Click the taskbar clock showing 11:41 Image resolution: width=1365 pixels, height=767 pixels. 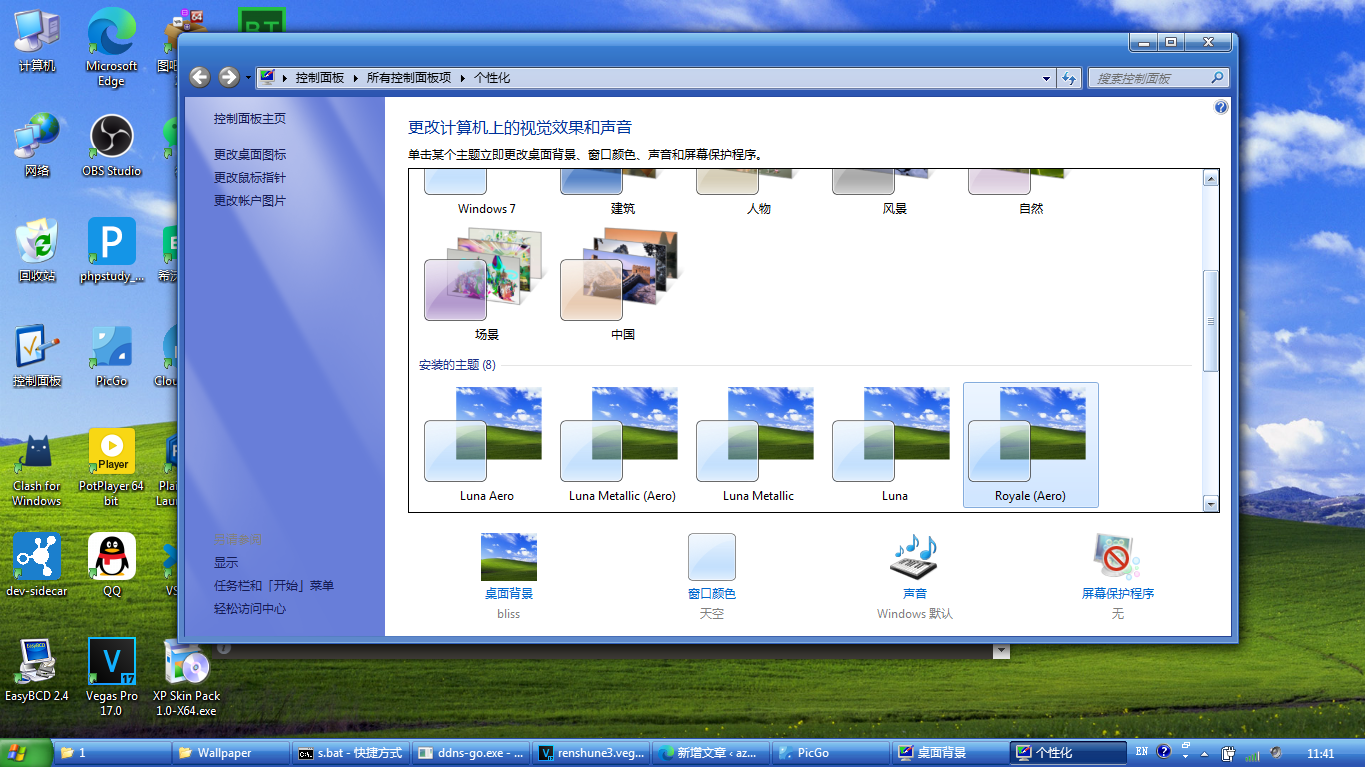click(1321, 753)
